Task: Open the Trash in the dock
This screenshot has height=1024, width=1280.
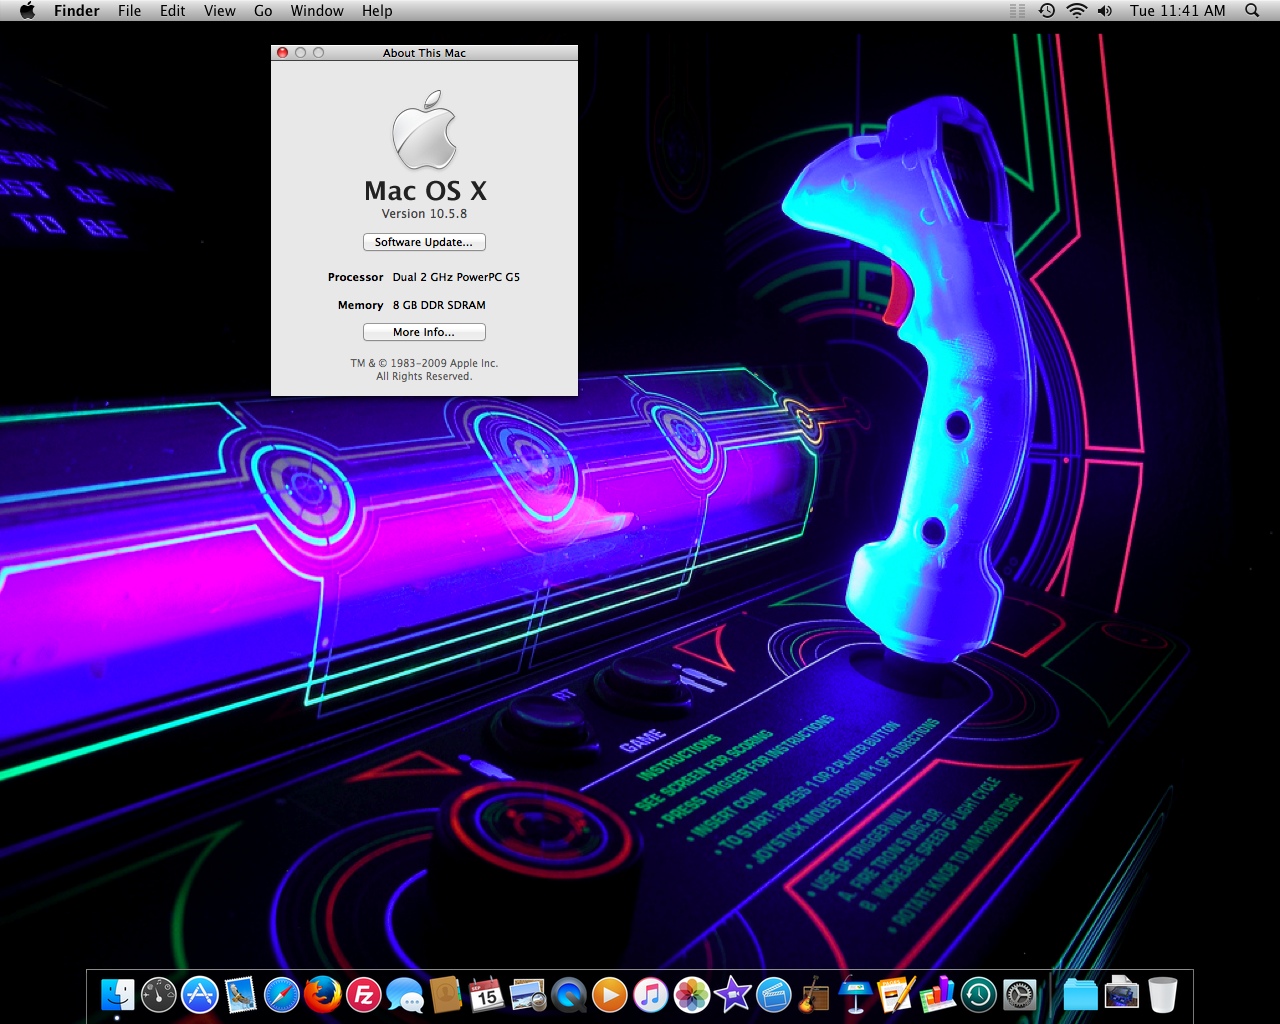Action: coord(1162,995)
